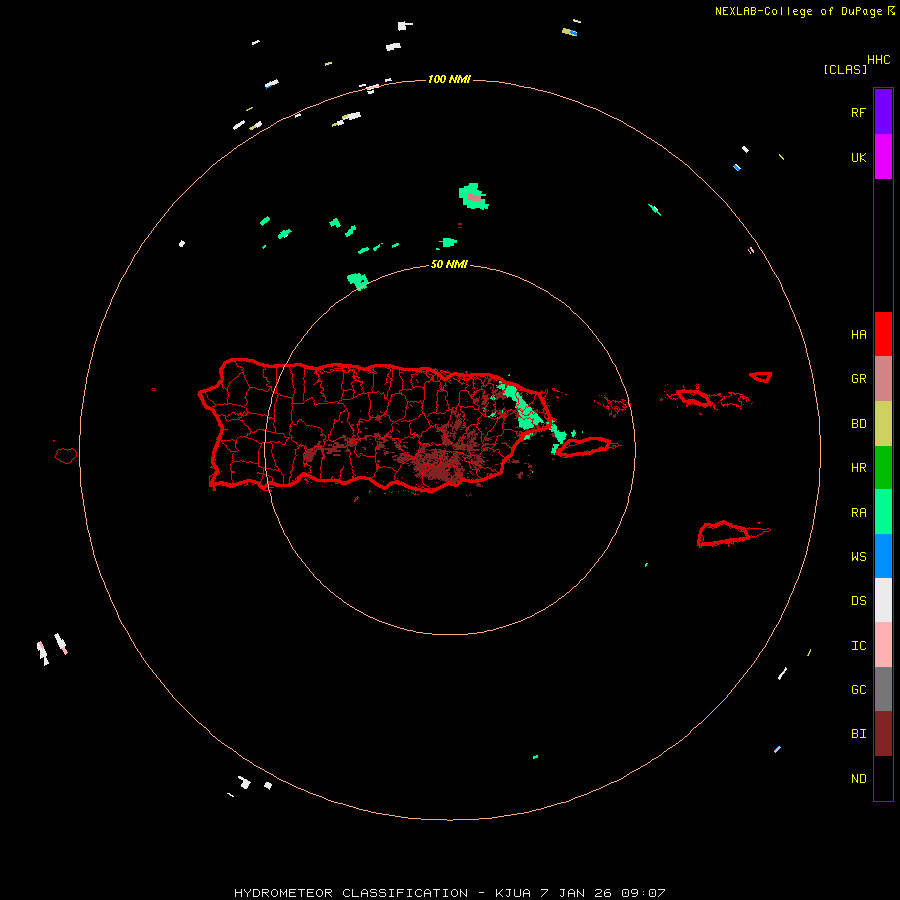This screenshot has height=900, width=900.
Task: Click the rain echo over eastern Puerto Rico coast
Action: coord(525,410)
